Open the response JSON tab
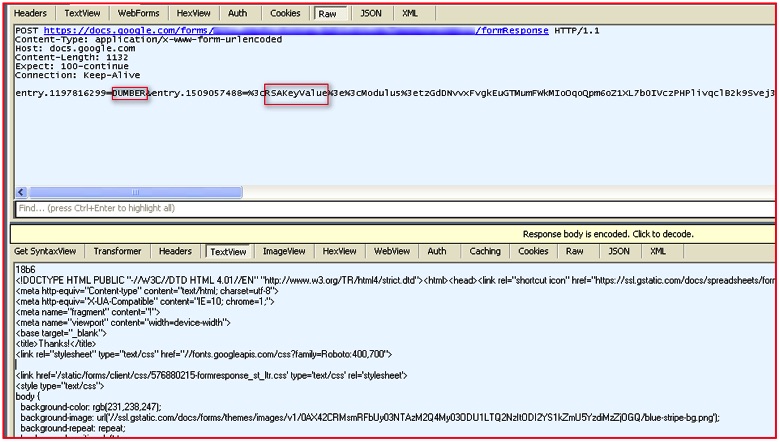Image resolution: width=780 pixels, height=442 pixels. coord(619,251)
